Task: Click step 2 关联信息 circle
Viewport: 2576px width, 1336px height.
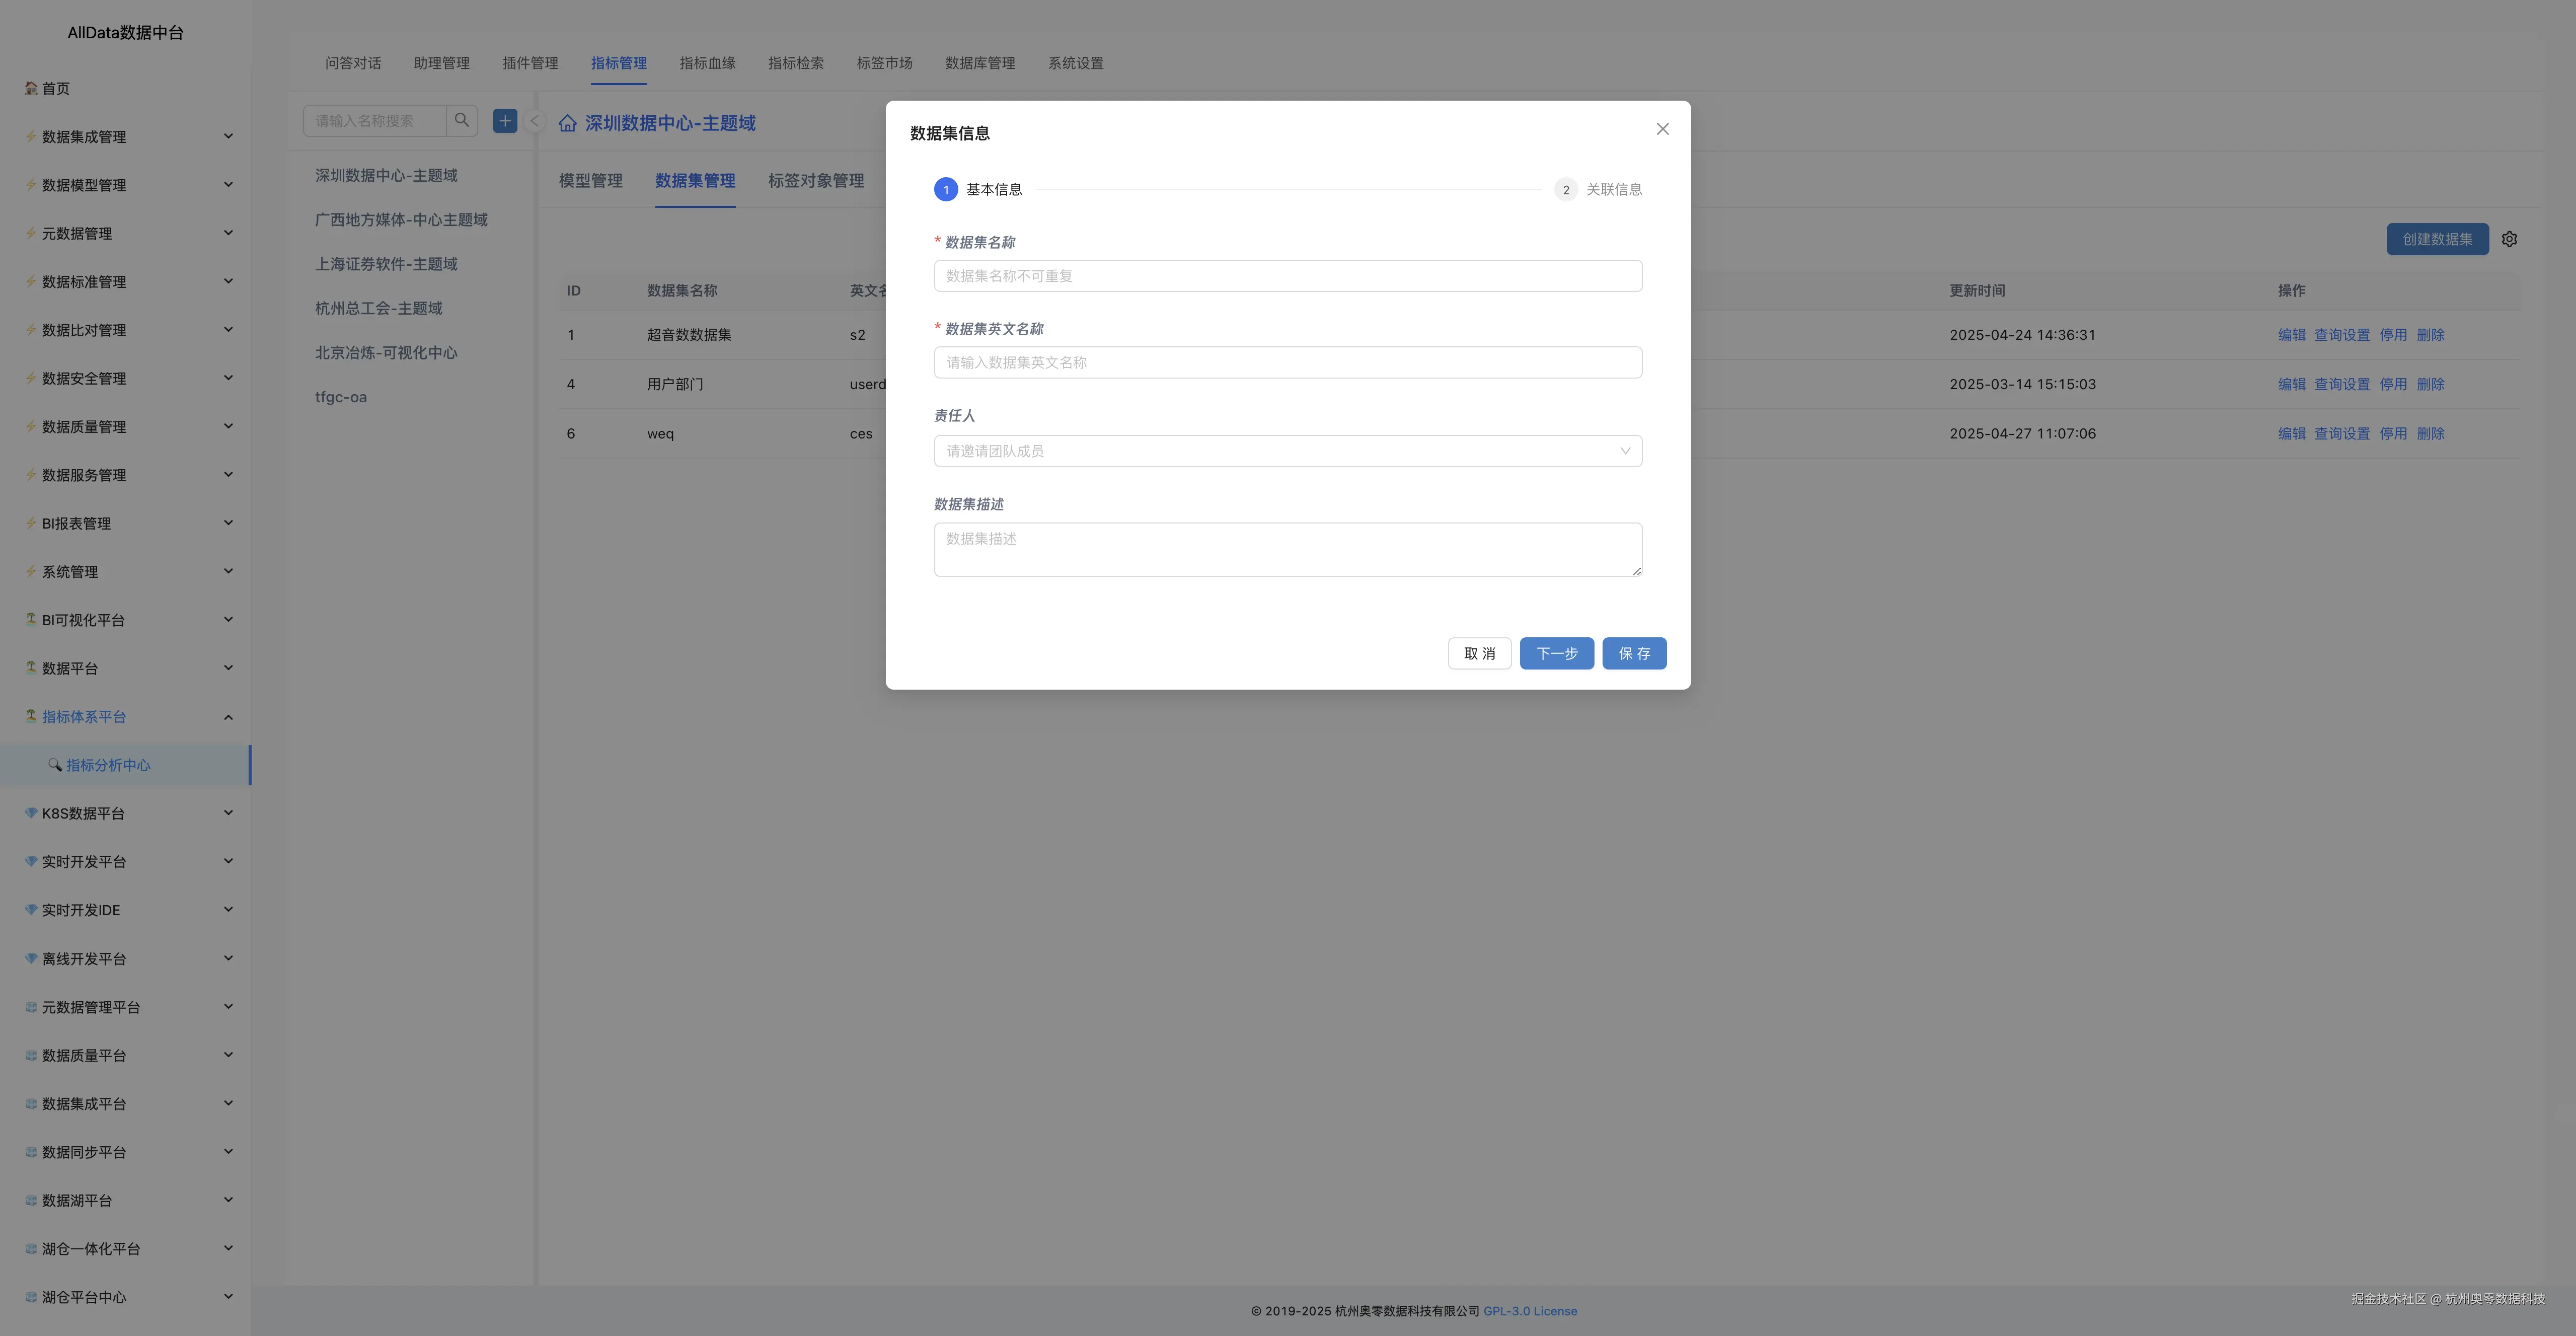Action: [1565, 190]
